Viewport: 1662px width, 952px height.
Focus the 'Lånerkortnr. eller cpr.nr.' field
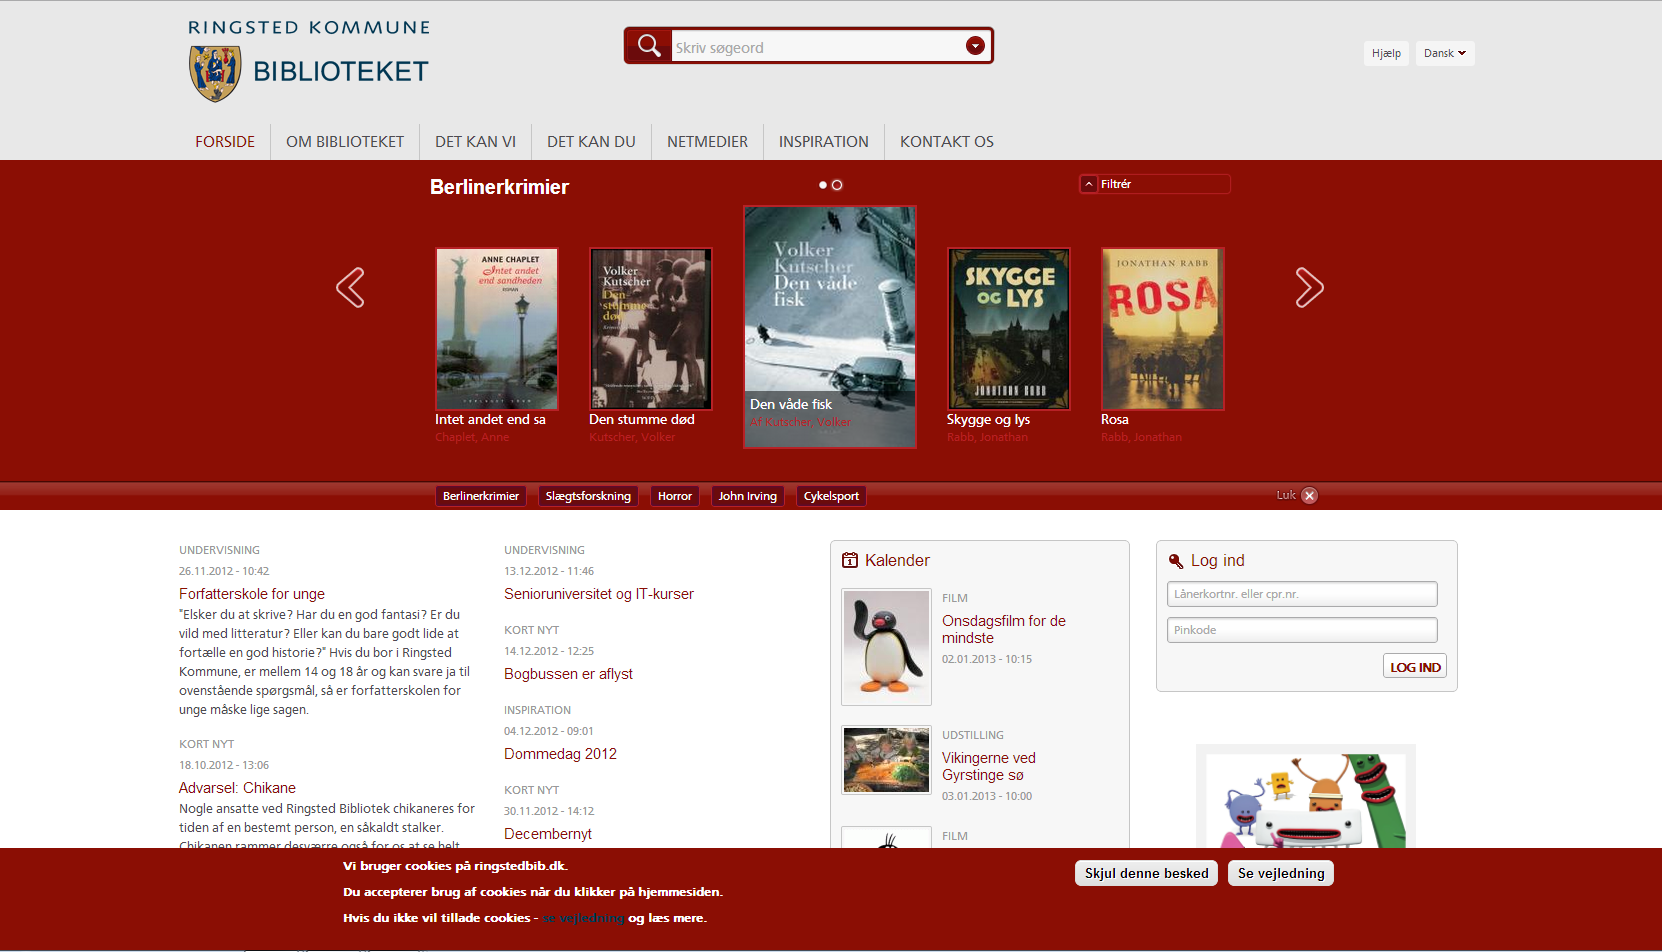pyautogui.click(x=1302, y=594)
